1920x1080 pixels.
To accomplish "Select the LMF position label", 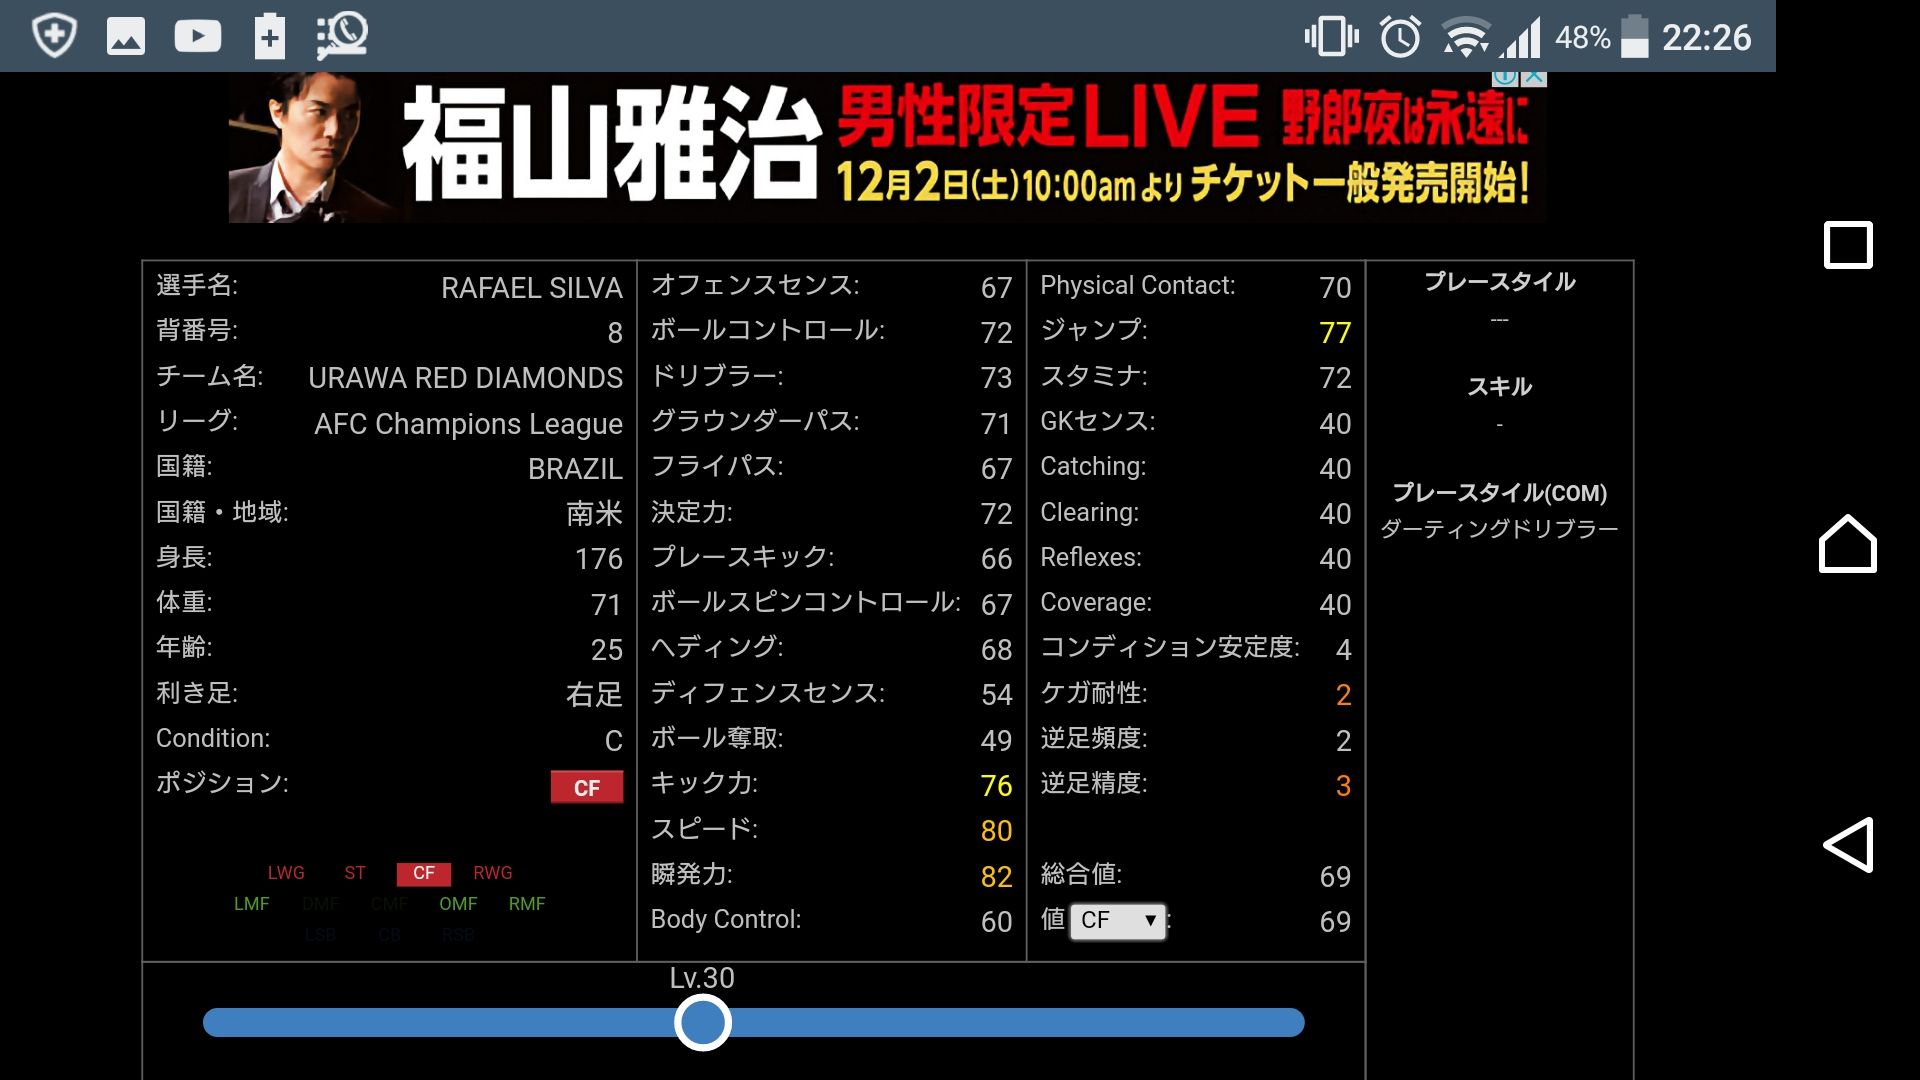I will tap(252, 904).
